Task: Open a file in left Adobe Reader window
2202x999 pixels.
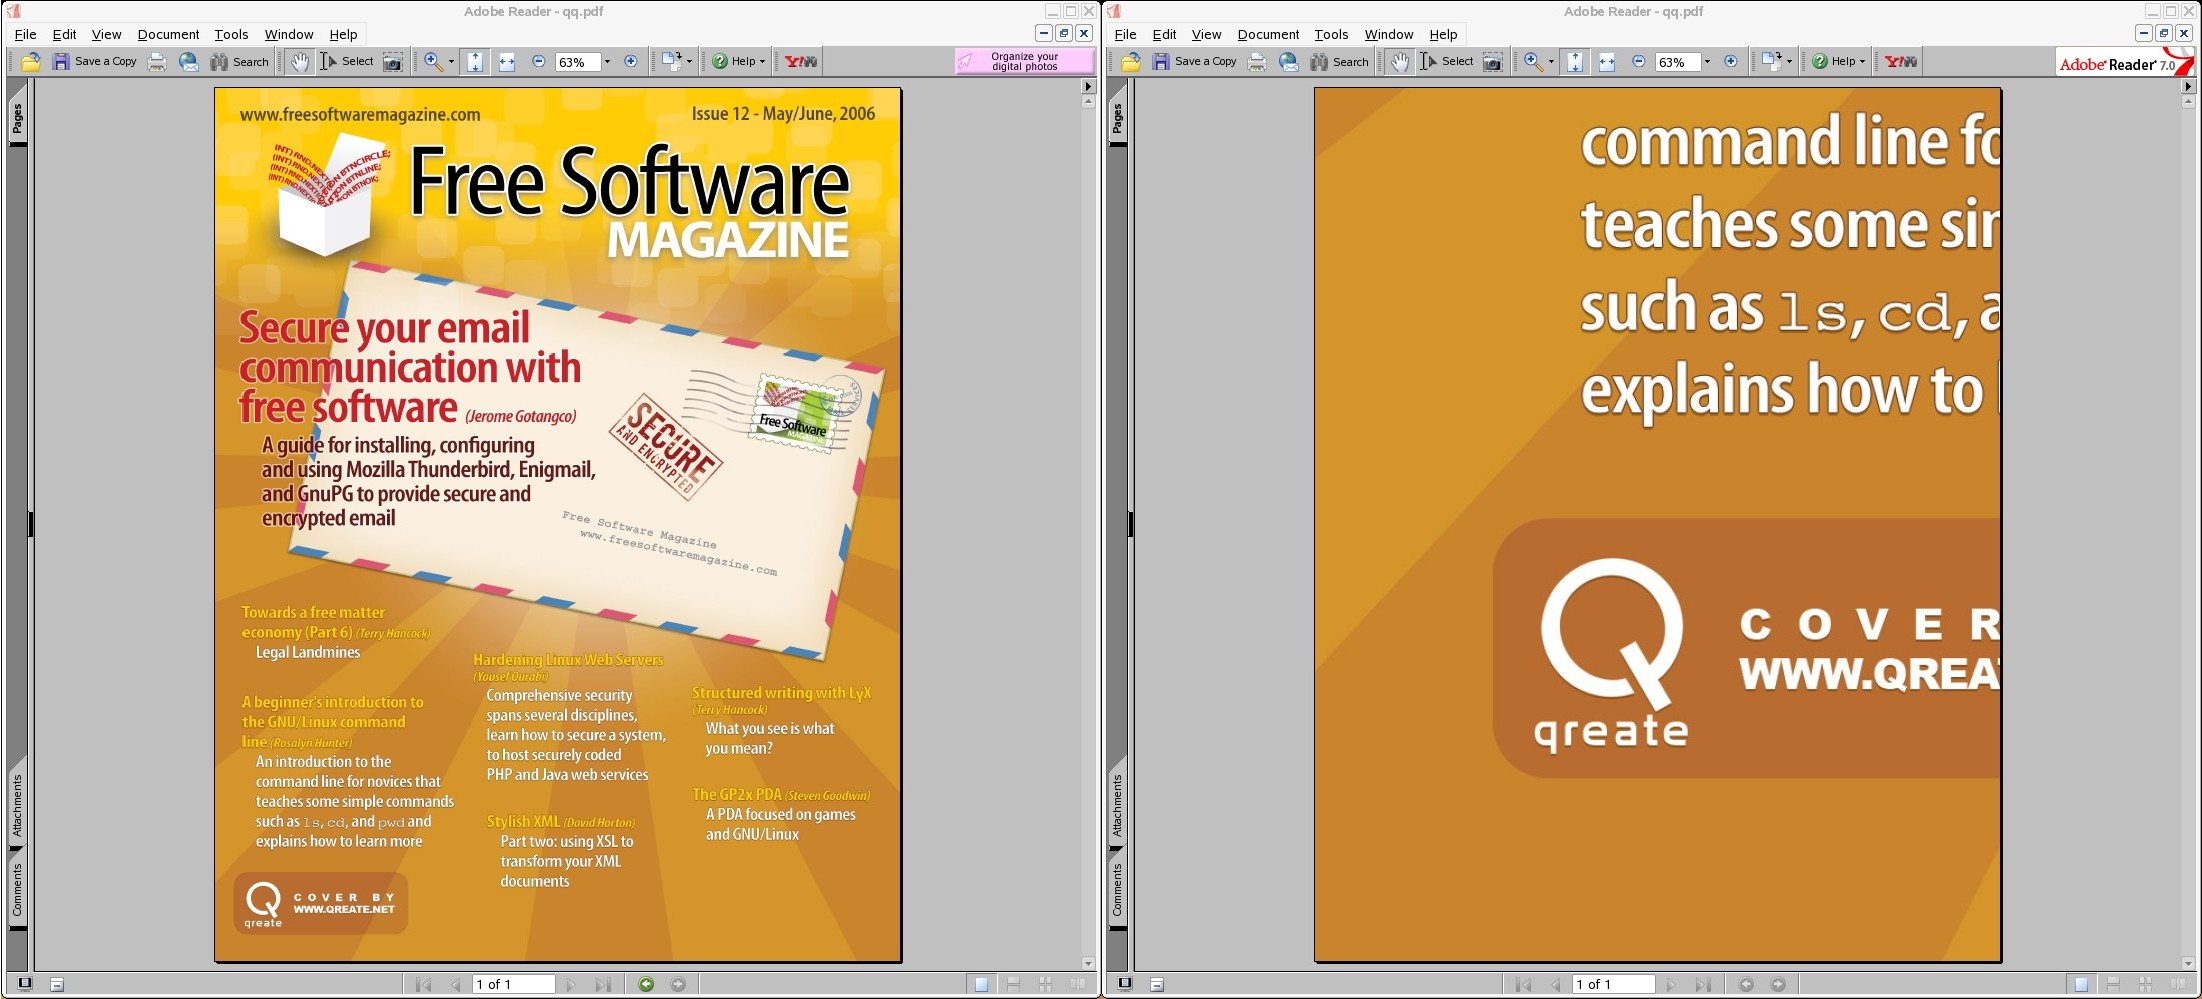Action: pyautogui.click(x=31, y=62)
